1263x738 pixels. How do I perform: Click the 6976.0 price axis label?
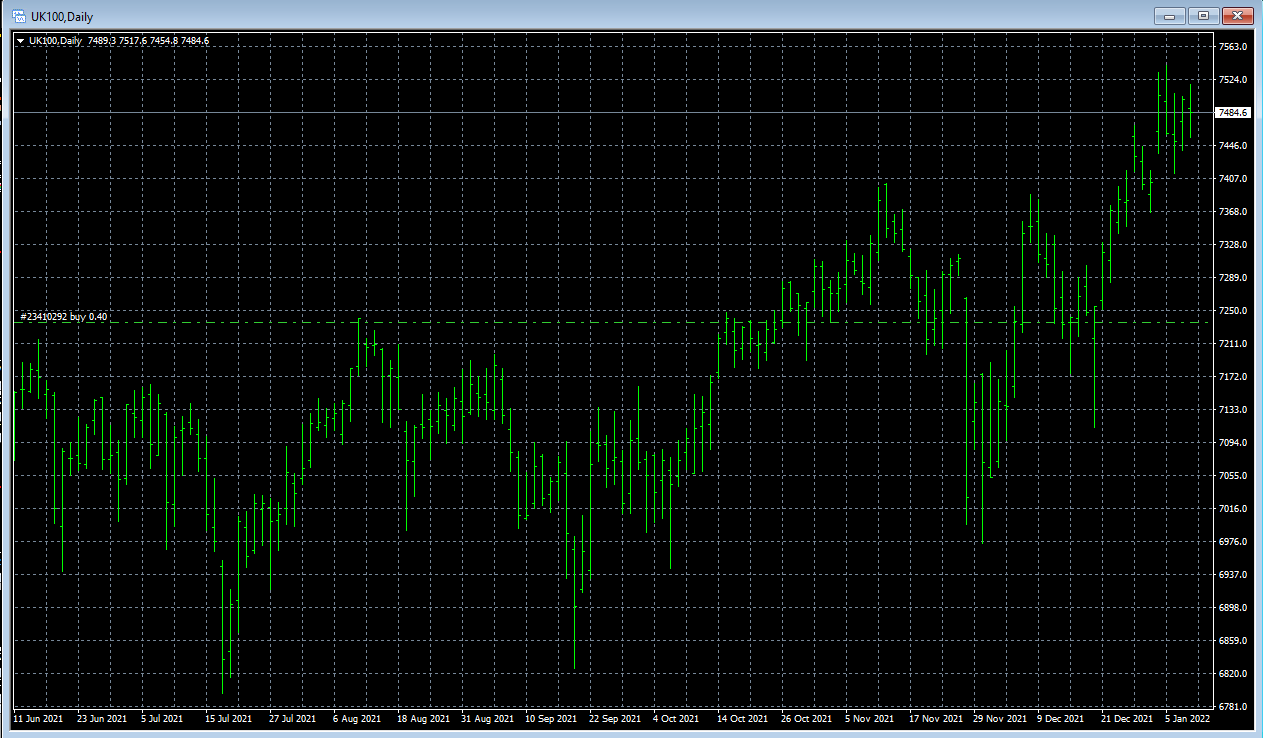tap(1233, 542)
